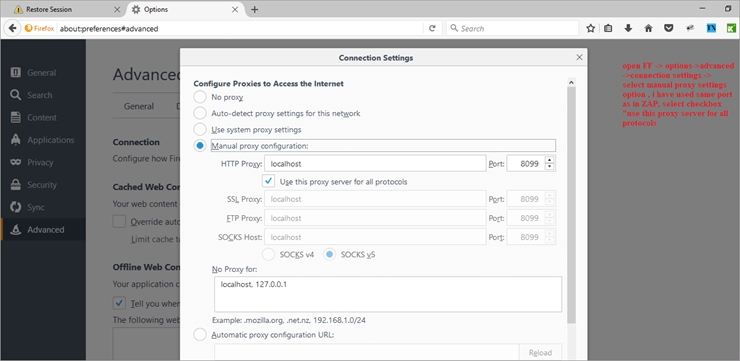
Task: Click the Pocket icon in the toolbar
Action: click(x=669, y=28)
